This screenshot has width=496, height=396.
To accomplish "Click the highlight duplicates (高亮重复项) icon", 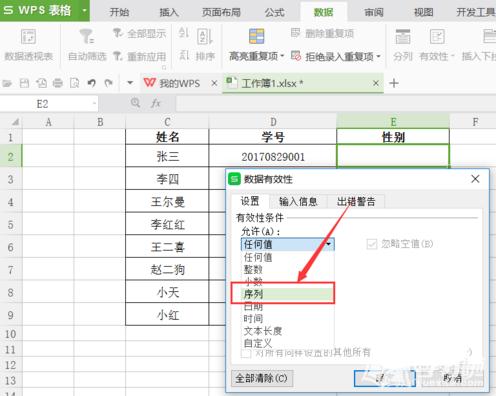I will click(x=256, y=36).
